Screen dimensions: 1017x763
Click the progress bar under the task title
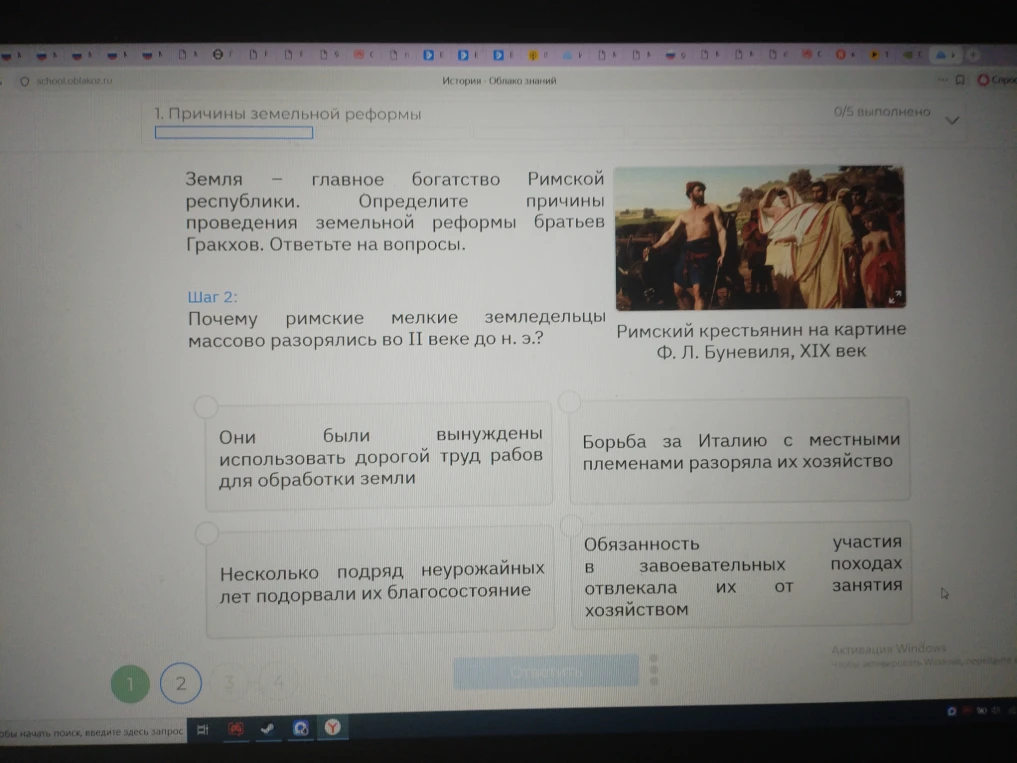233,133
